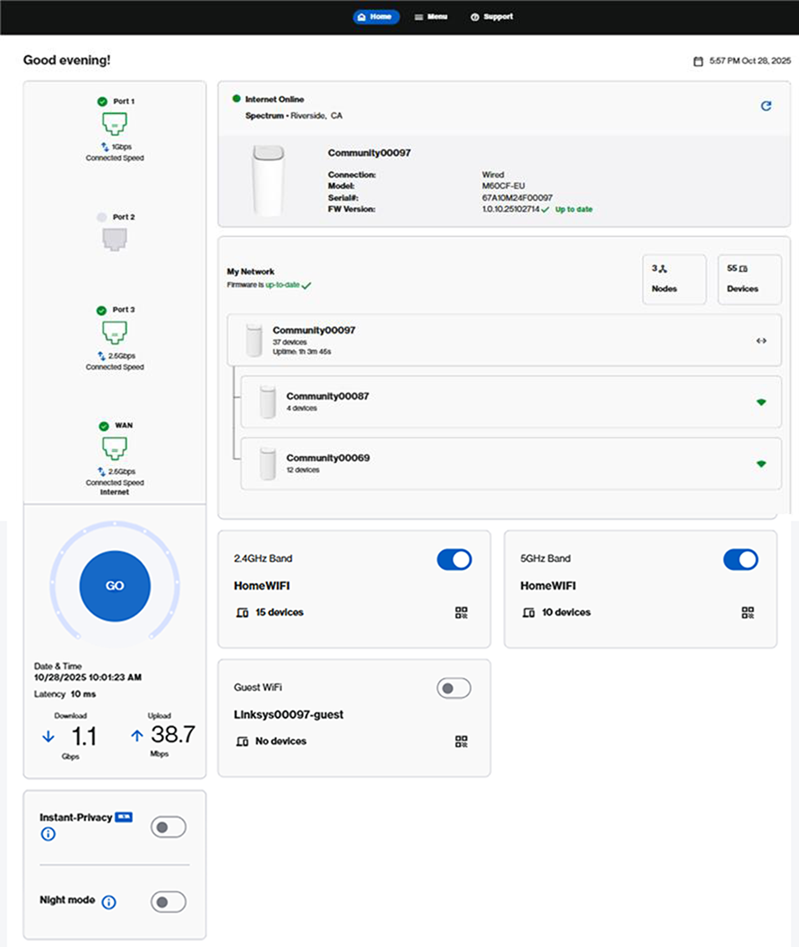This screenshot has width=799, height=947.
Task: Open the Menu in top bar
Action: [431, 17]
